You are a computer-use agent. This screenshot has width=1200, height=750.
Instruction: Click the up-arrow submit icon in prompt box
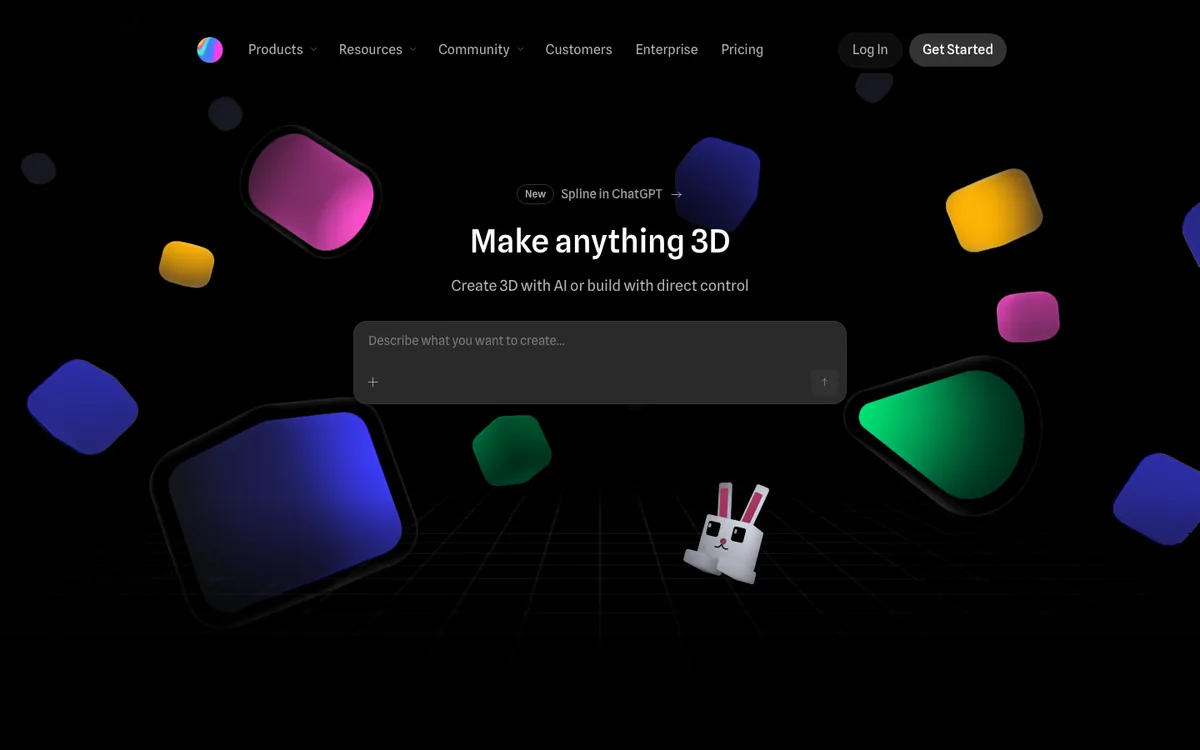[x=824, y=382]
